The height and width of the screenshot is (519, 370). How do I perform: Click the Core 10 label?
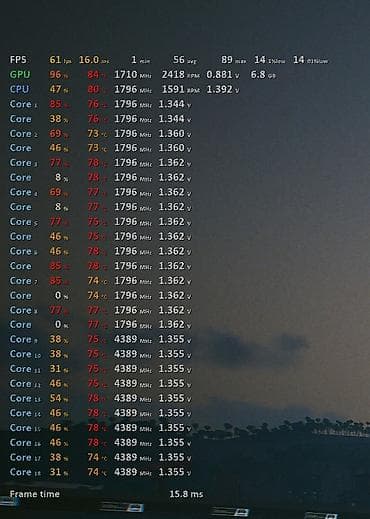[x=25, y=354]
